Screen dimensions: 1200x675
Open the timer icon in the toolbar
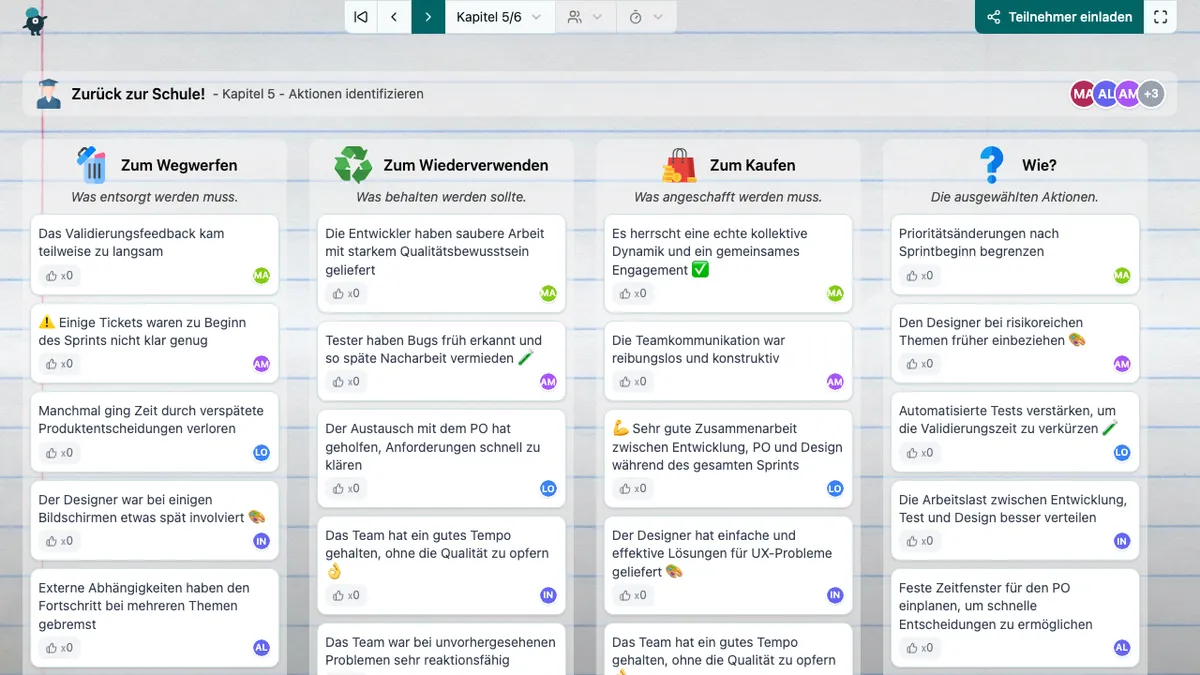[634, 17]
